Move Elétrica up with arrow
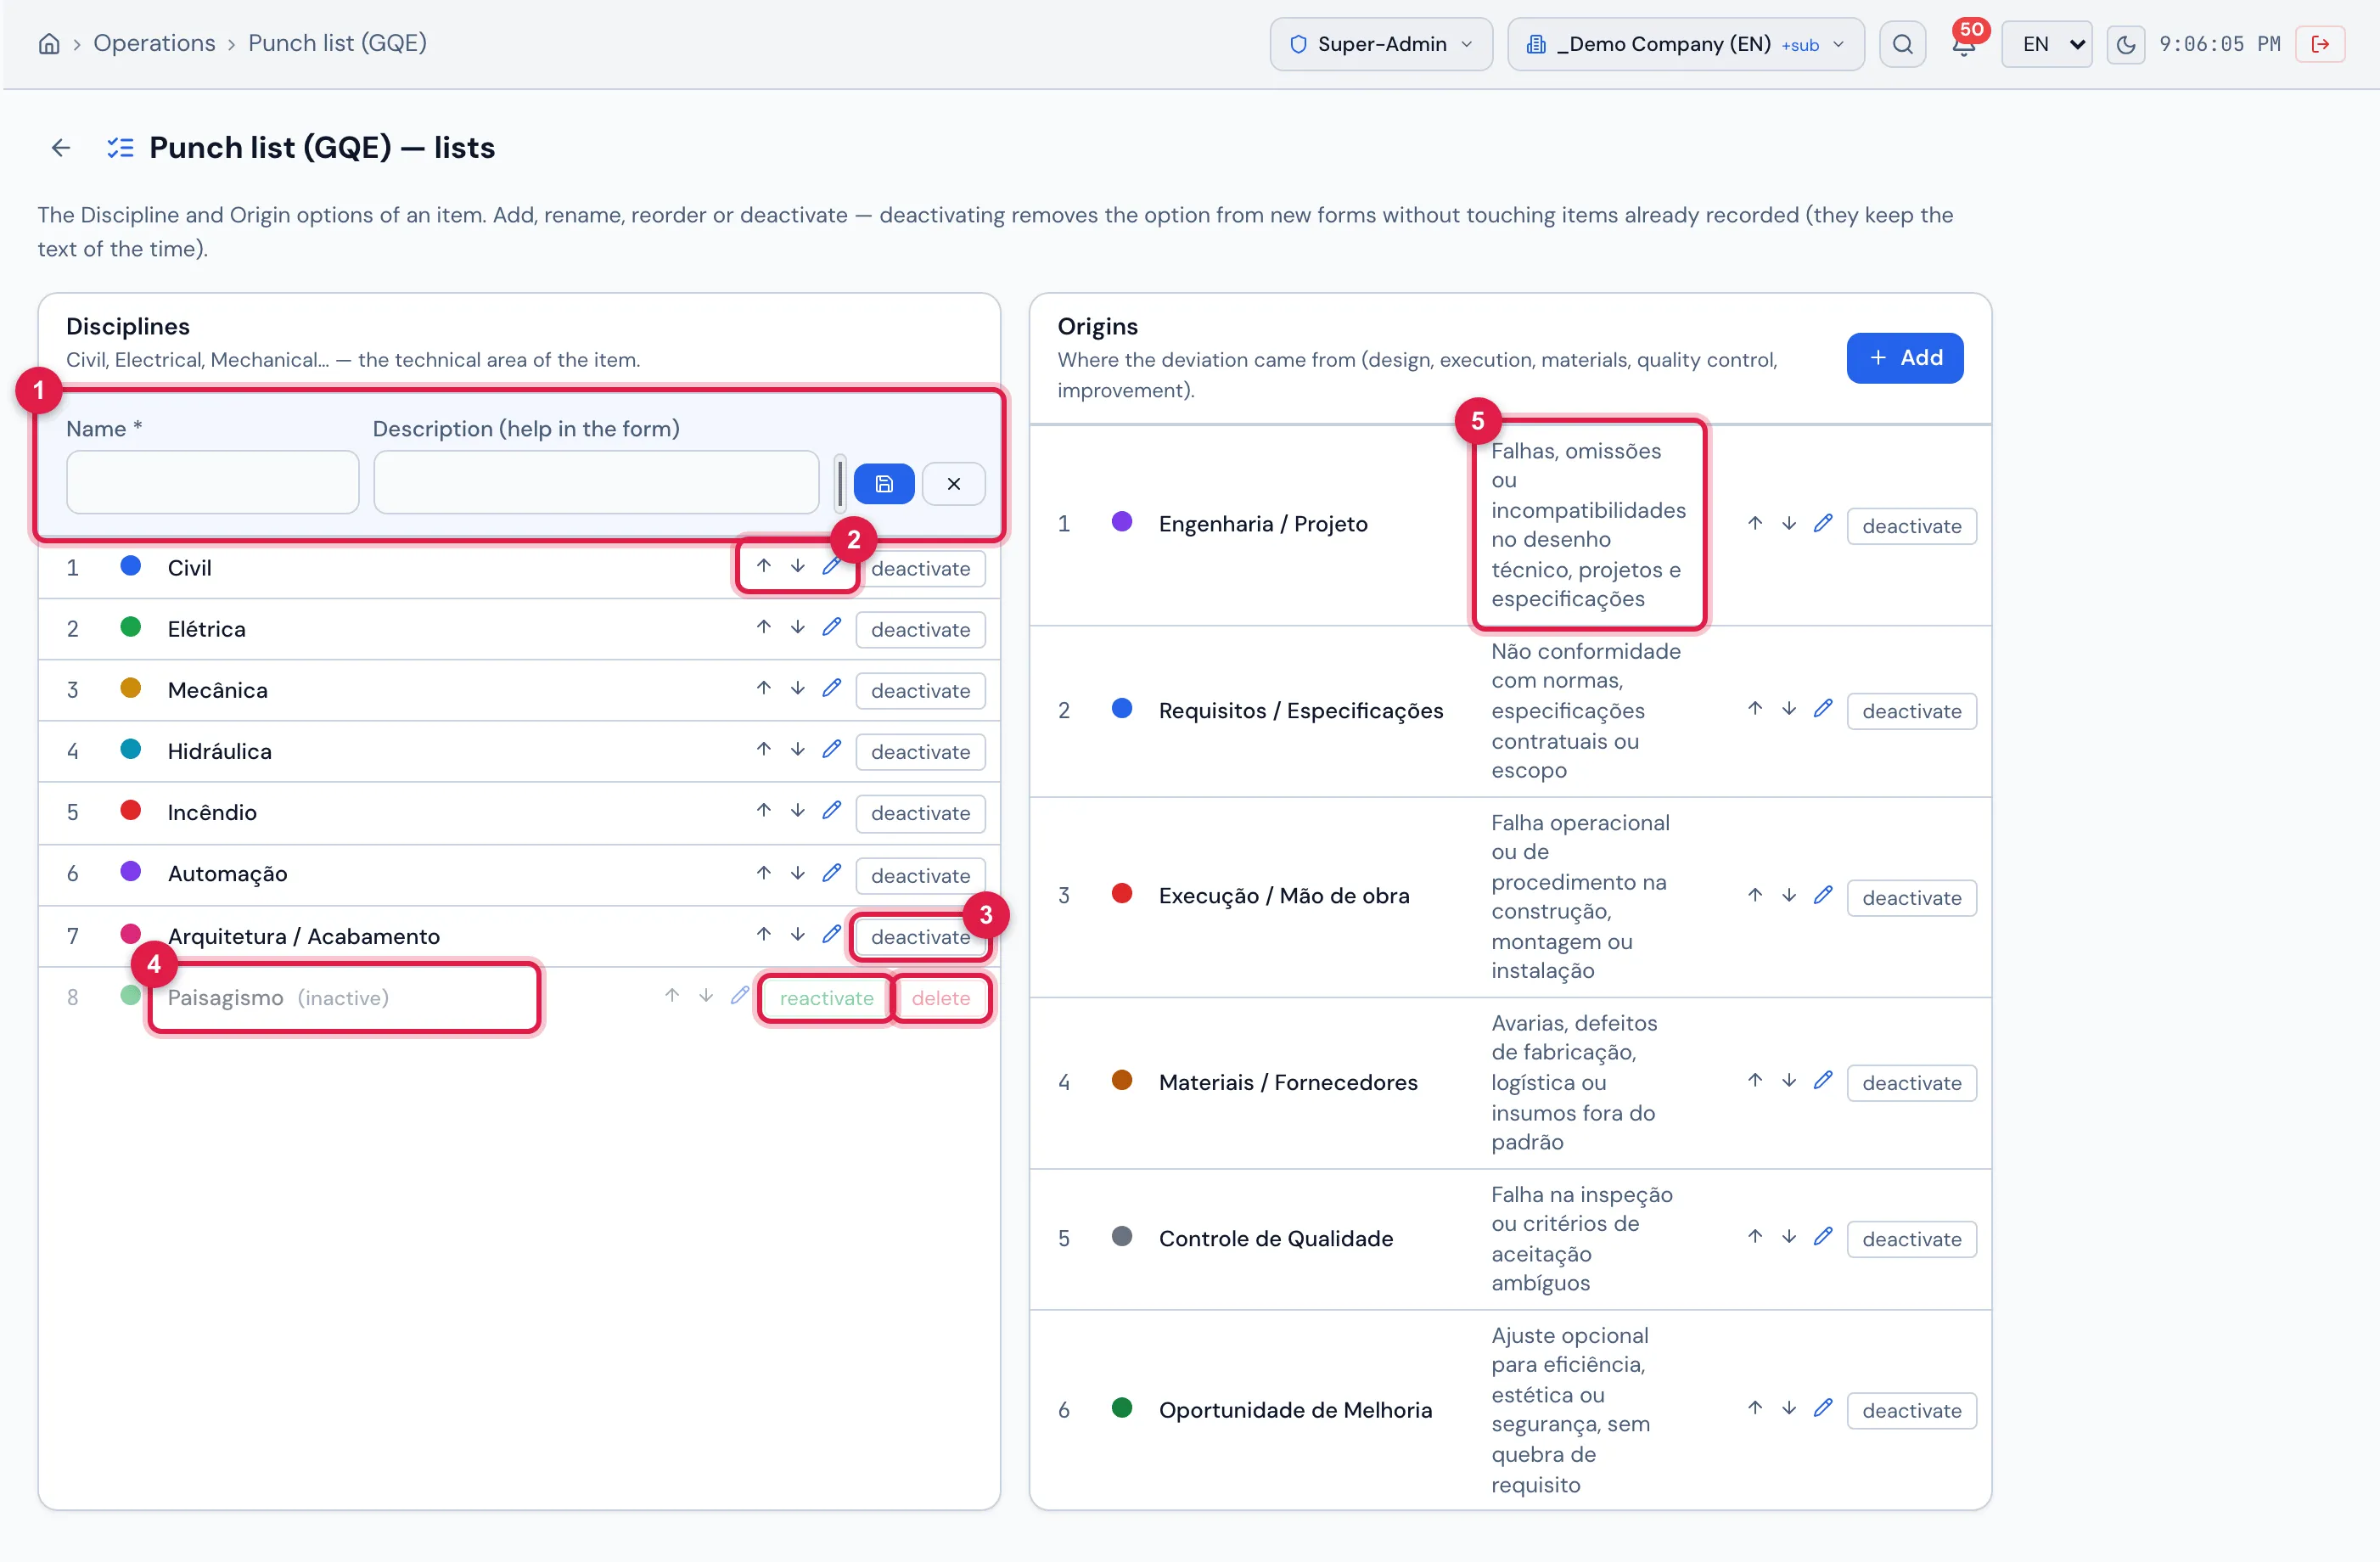Image resolution: width=2380 pixels, height=1562 pixels. click(764, 627)
